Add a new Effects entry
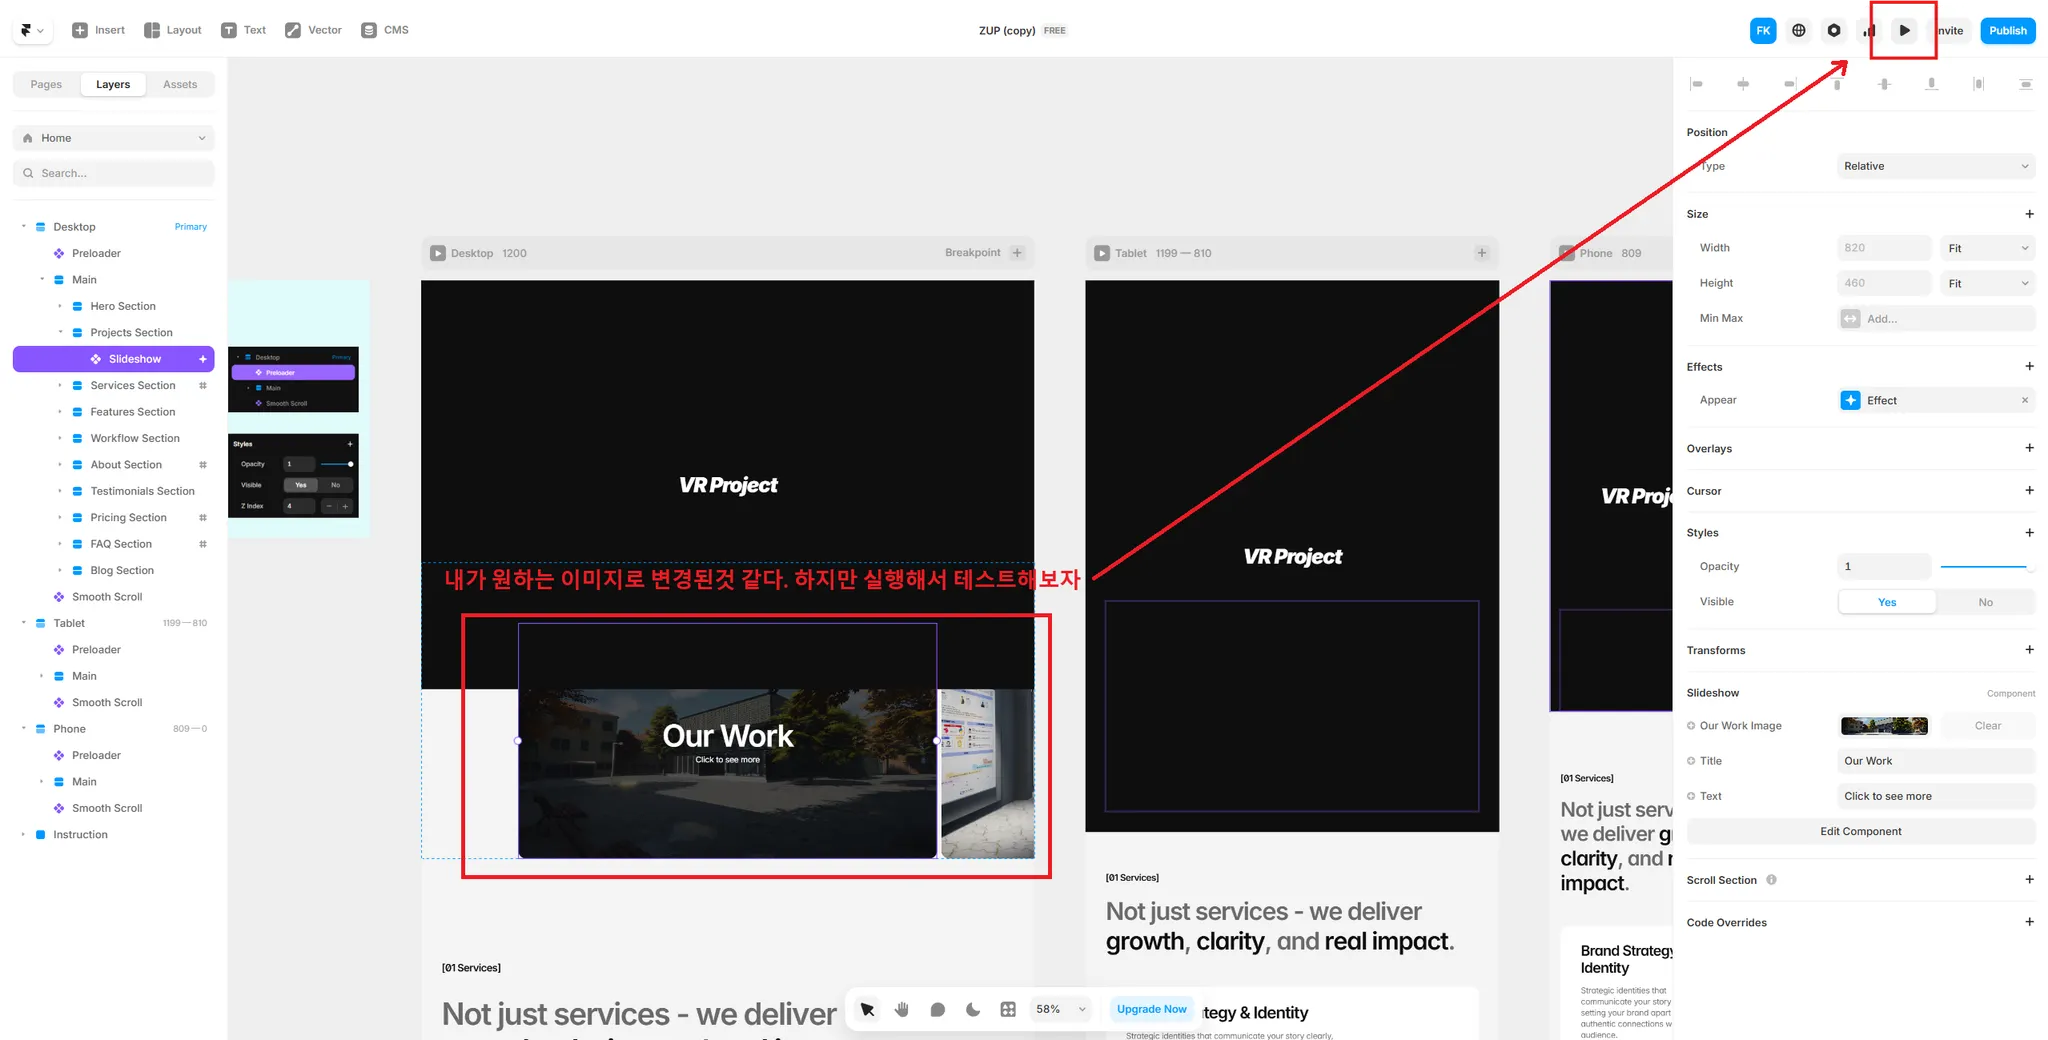The height and width of the screenshot is (1040, 2048). click(x=2029, y=367)
